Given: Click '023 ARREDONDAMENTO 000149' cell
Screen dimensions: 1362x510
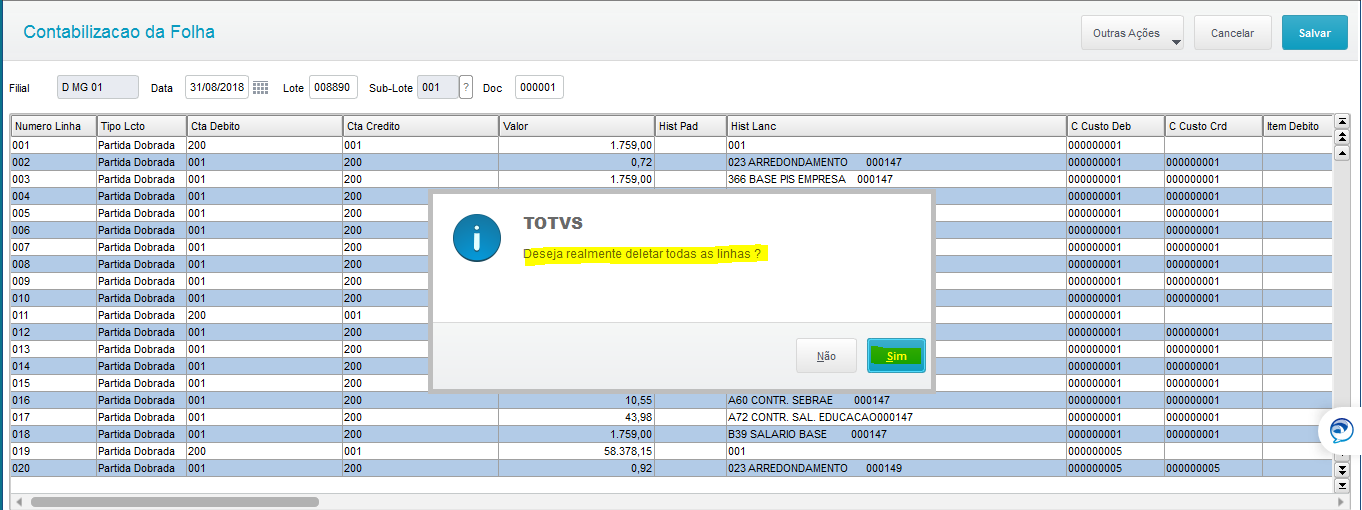Looking at the screenshot, I should click(896, 468).
